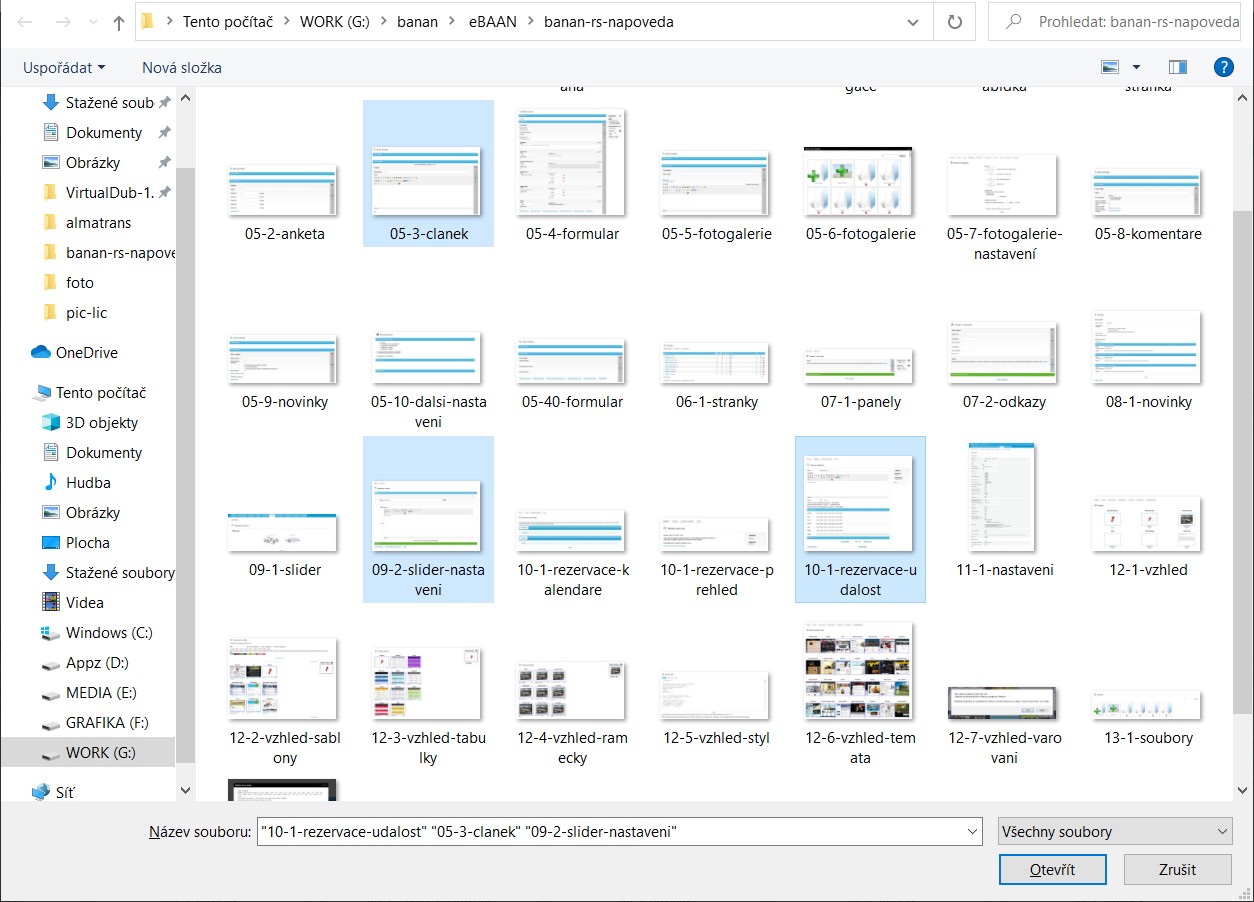Open Hudba folder in sidebar
The width and height of the screenshot is (1254, 902).
tap(88, 482)
